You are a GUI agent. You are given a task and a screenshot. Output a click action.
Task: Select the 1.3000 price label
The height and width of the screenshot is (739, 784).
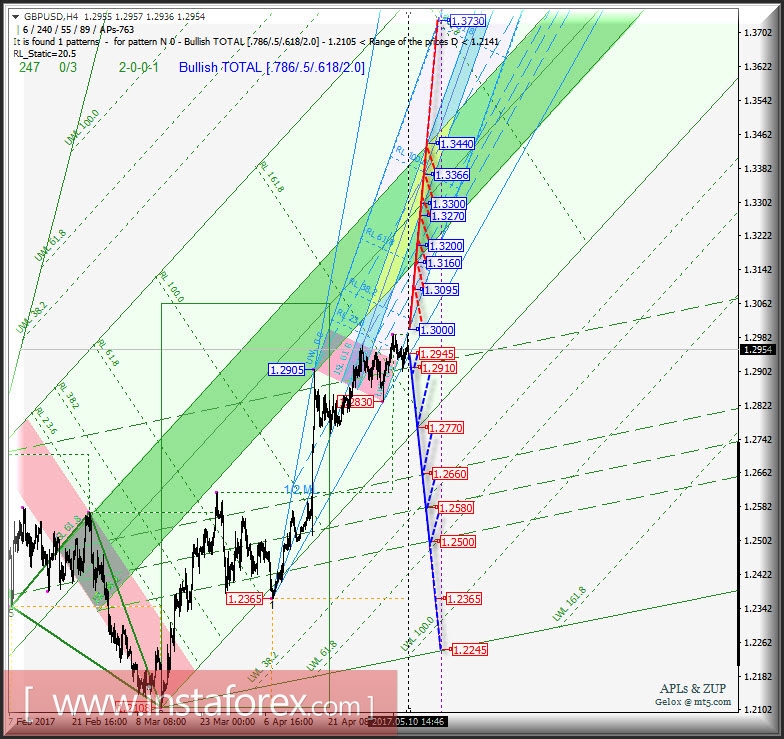[x=436, y=330]
